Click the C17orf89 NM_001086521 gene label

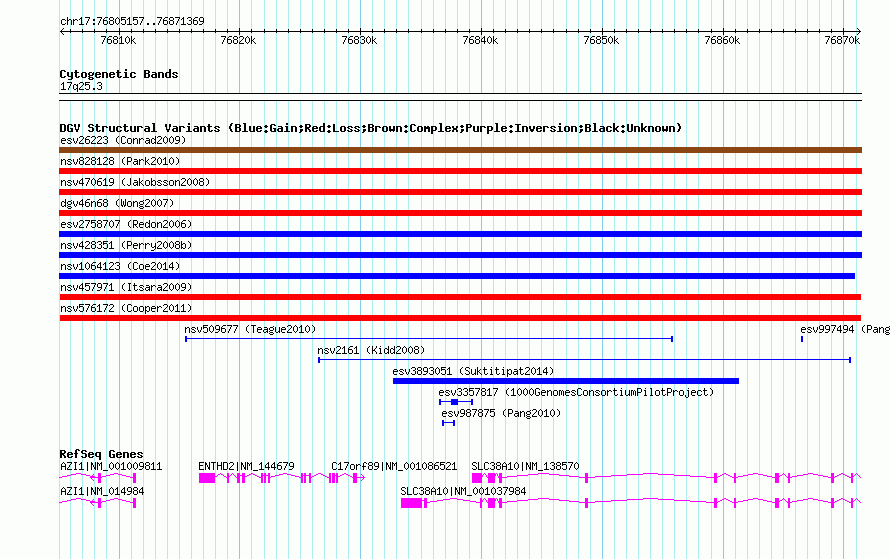tap(394, 466)
